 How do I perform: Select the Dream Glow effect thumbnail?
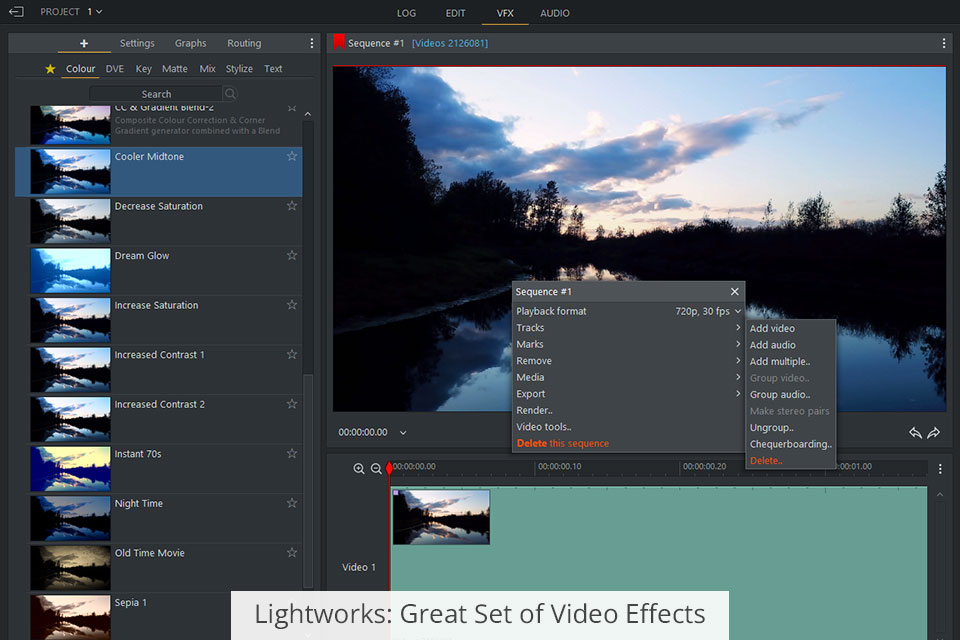point(70,270)
